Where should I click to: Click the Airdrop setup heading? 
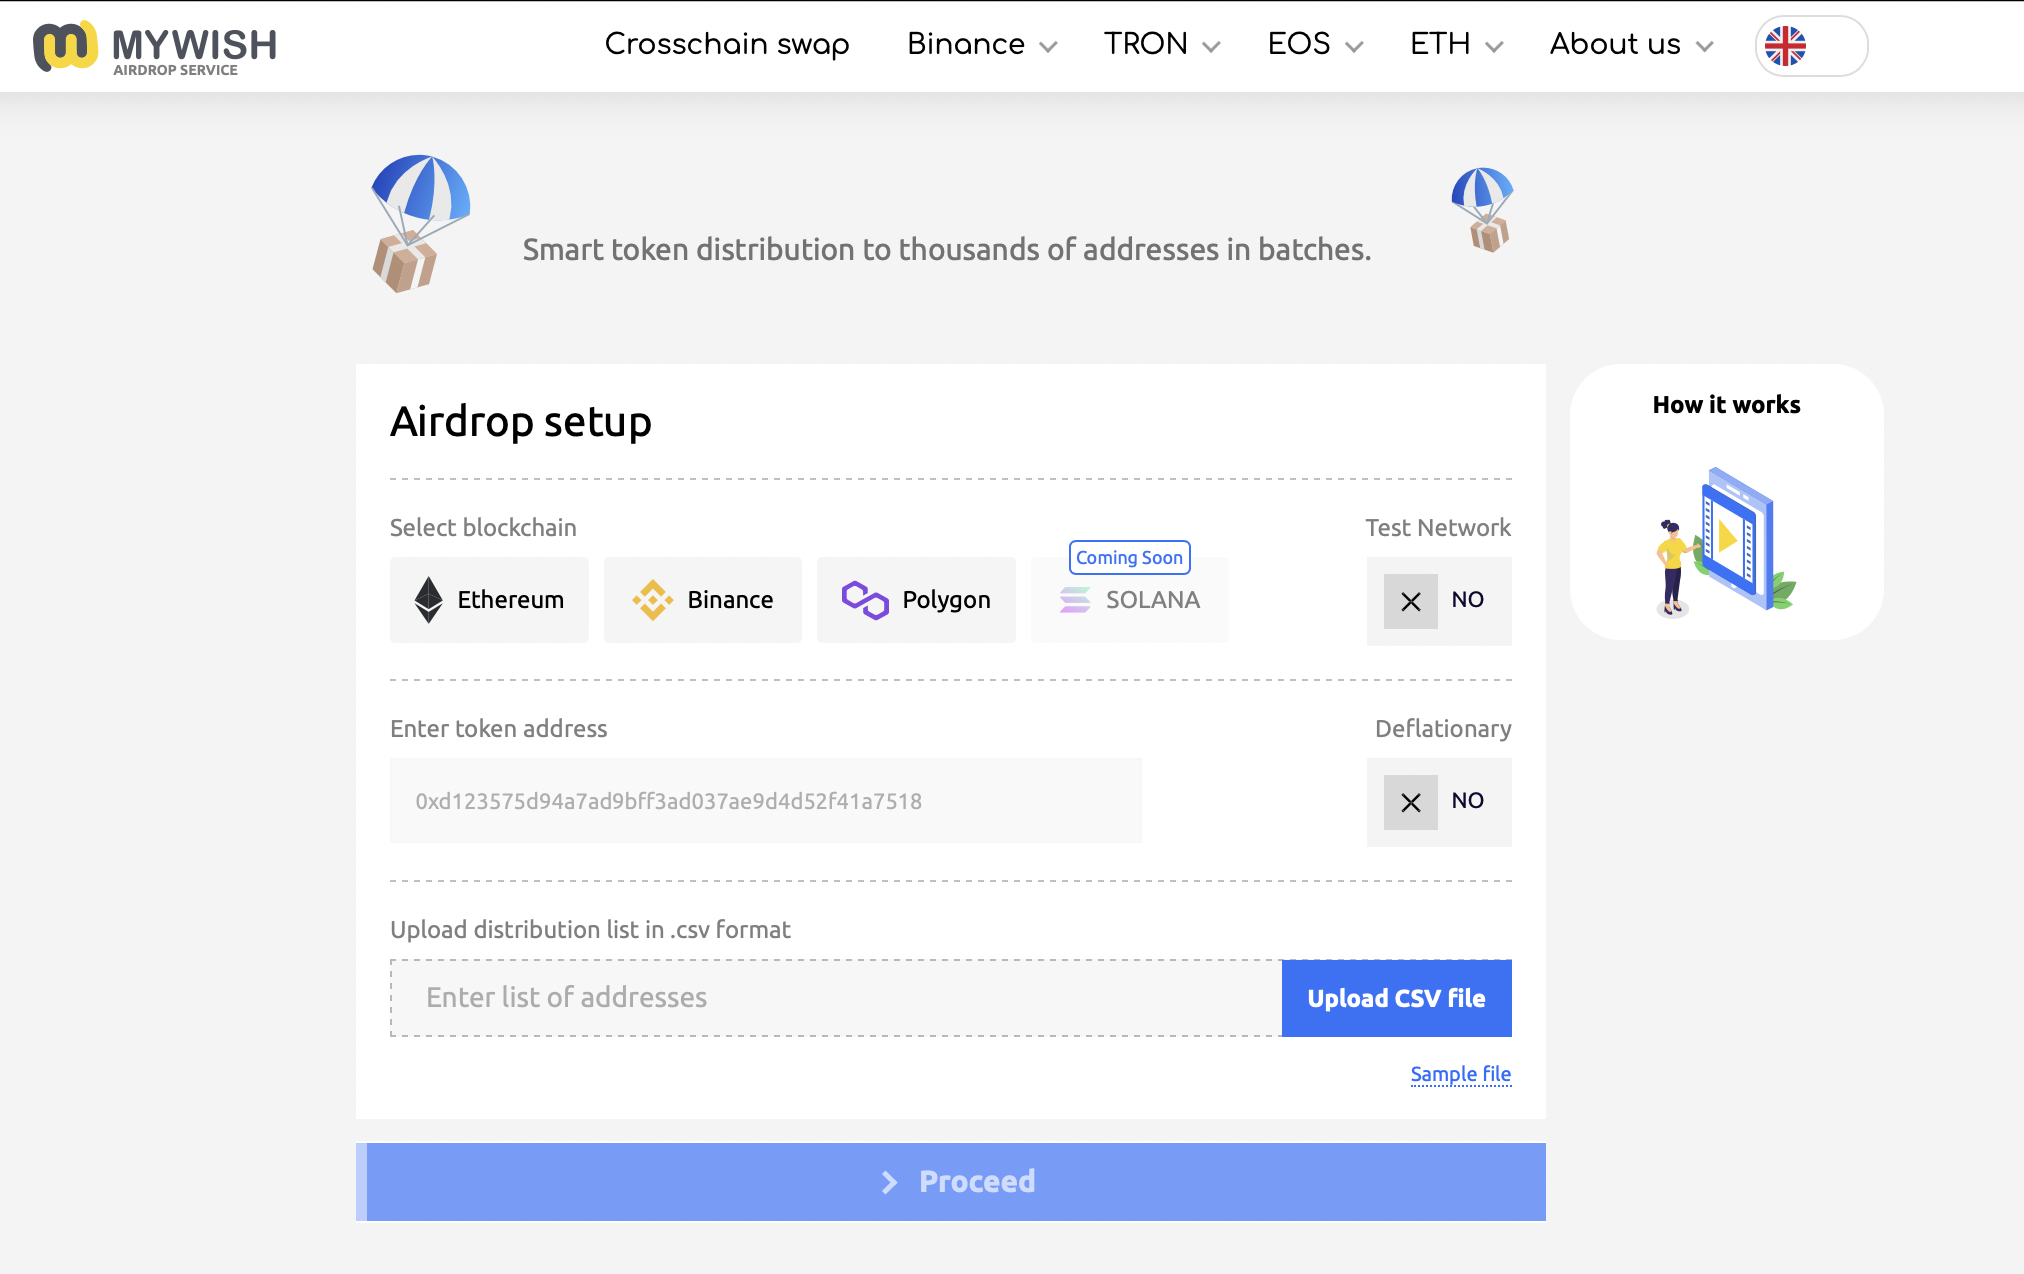[521, 421]
